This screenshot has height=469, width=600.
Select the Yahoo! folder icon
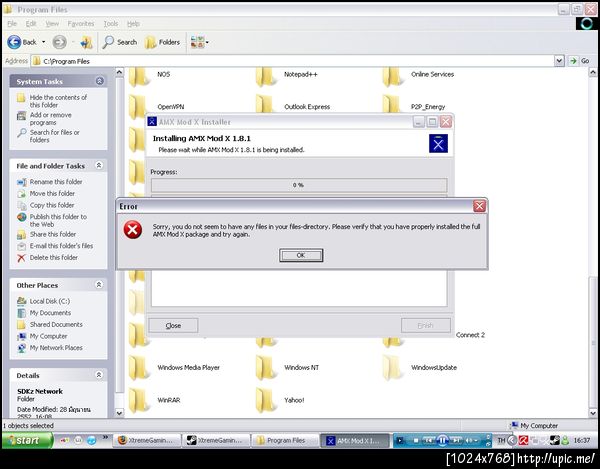[266, 400]
